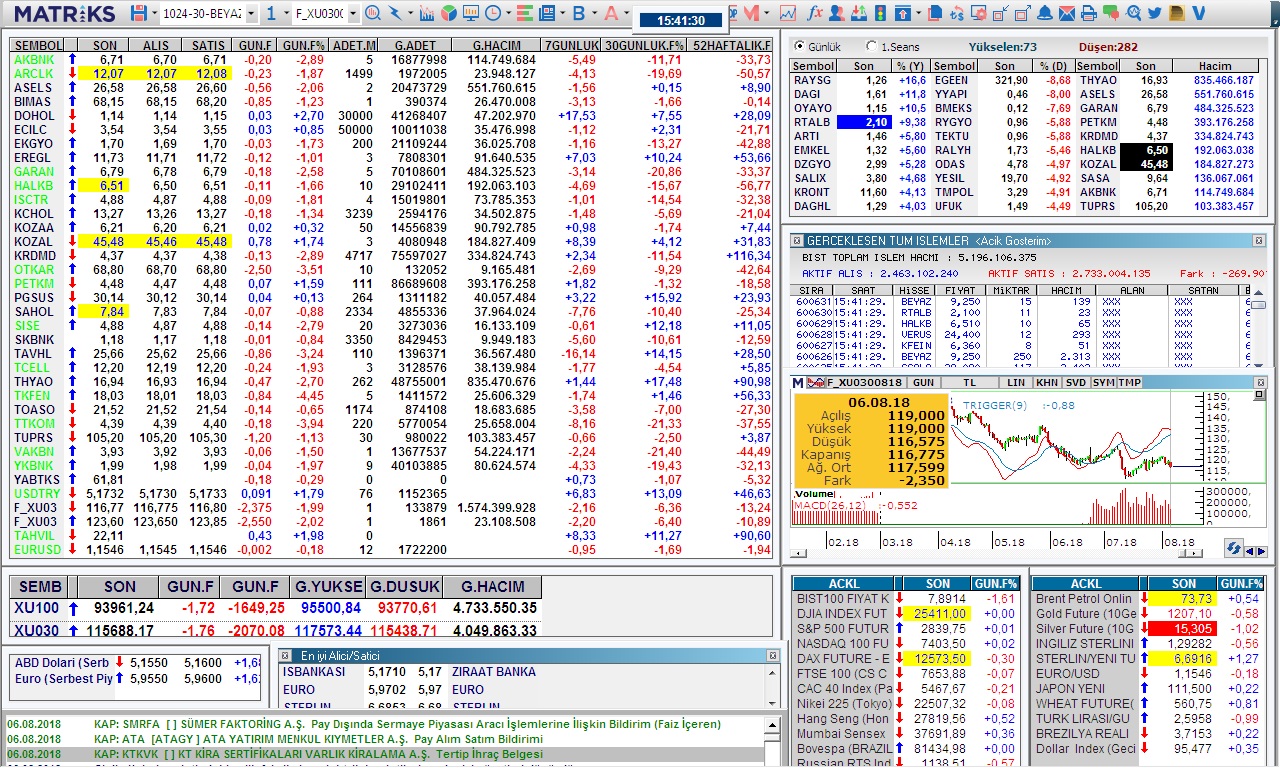Open the F_XU030 symbol dropdown
Image resolution: width=1280 pixels, height=768 pixels.
pos(353,13)
